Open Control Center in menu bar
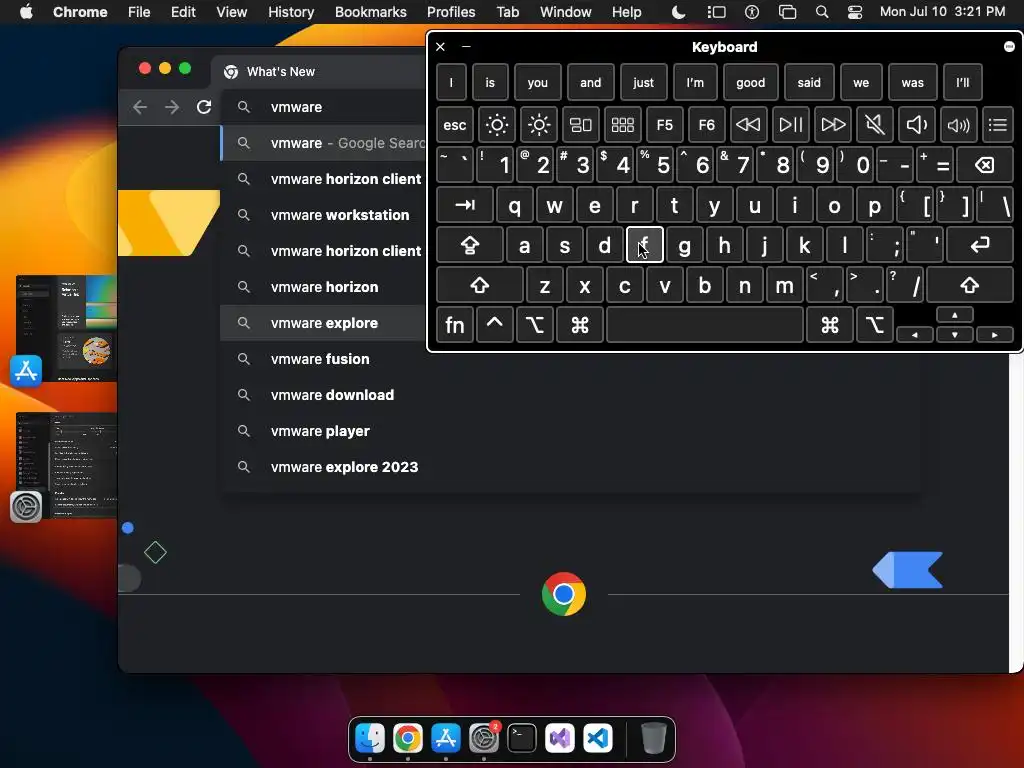The width and height of the screenshot is (1024, 768). coord(854,12)
